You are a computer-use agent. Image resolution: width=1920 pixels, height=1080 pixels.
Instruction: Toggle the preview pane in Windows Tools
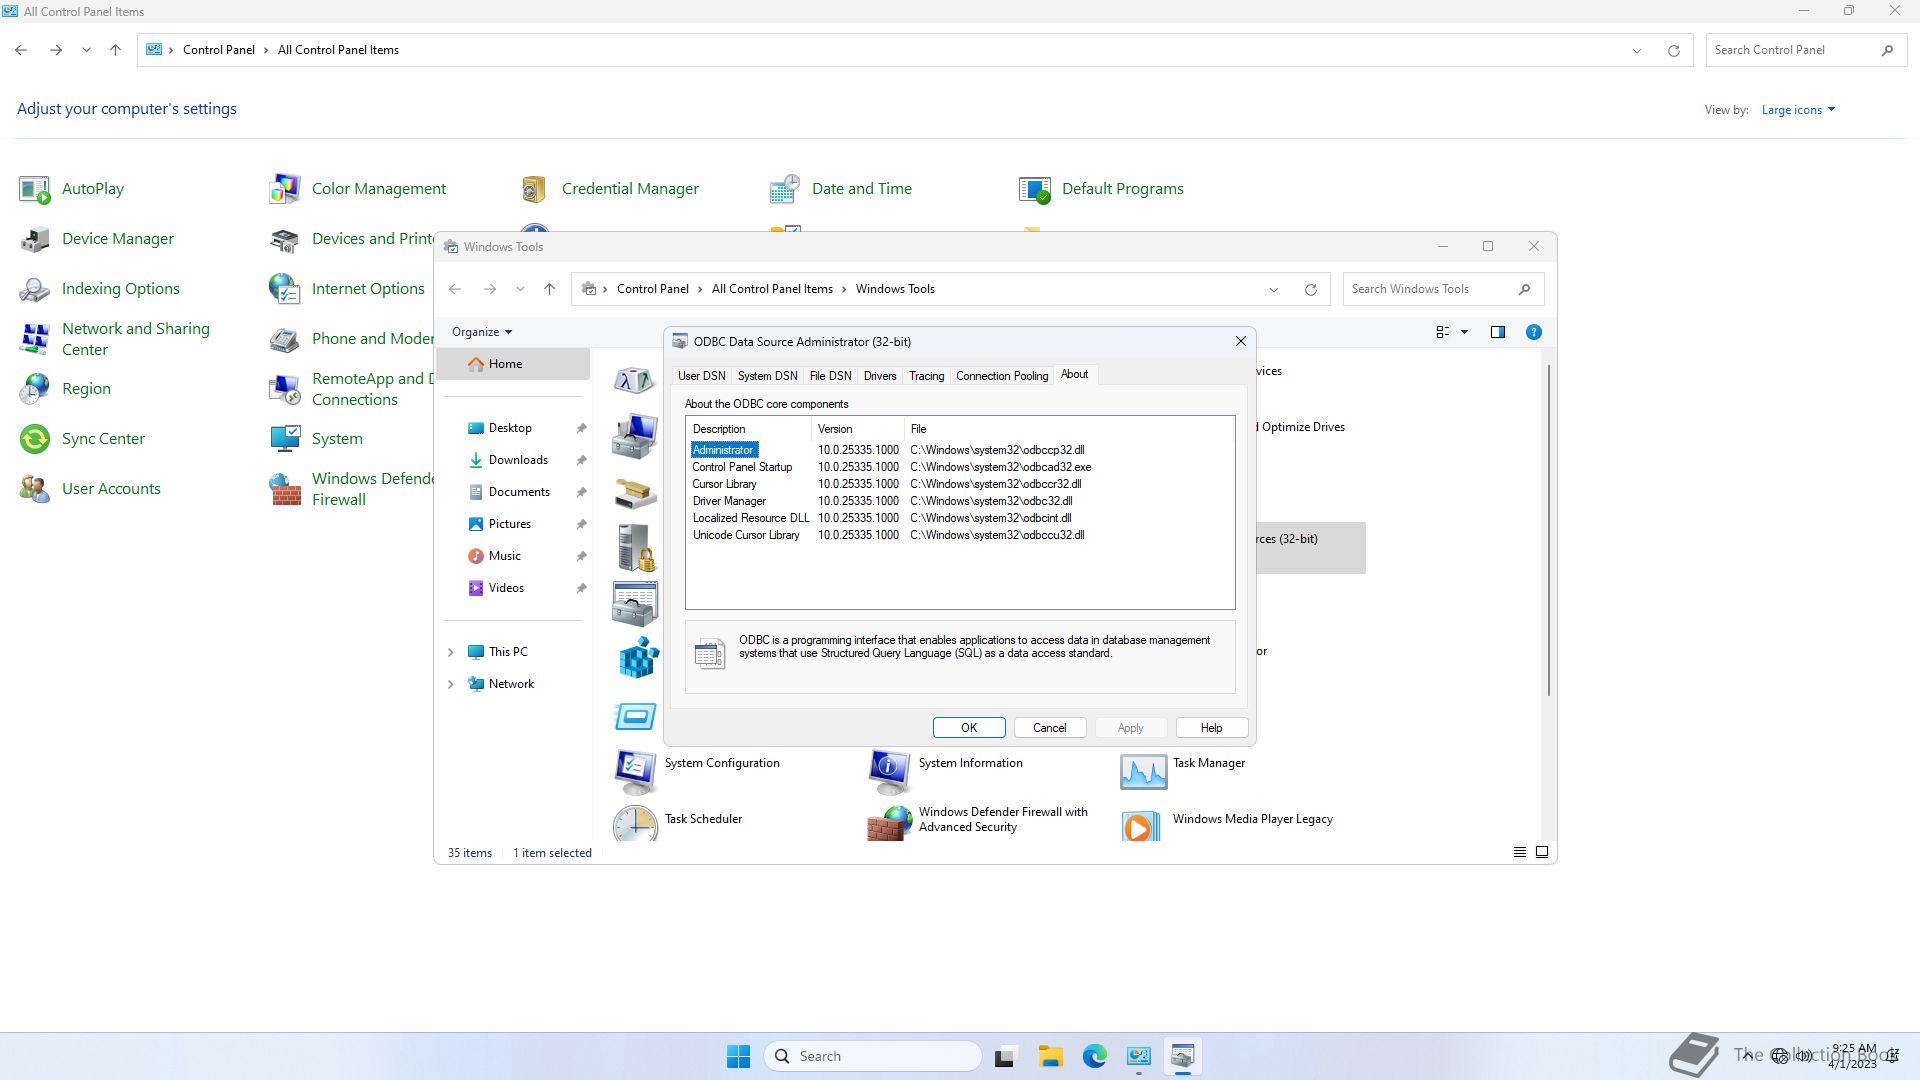[x=1497, y=332]
